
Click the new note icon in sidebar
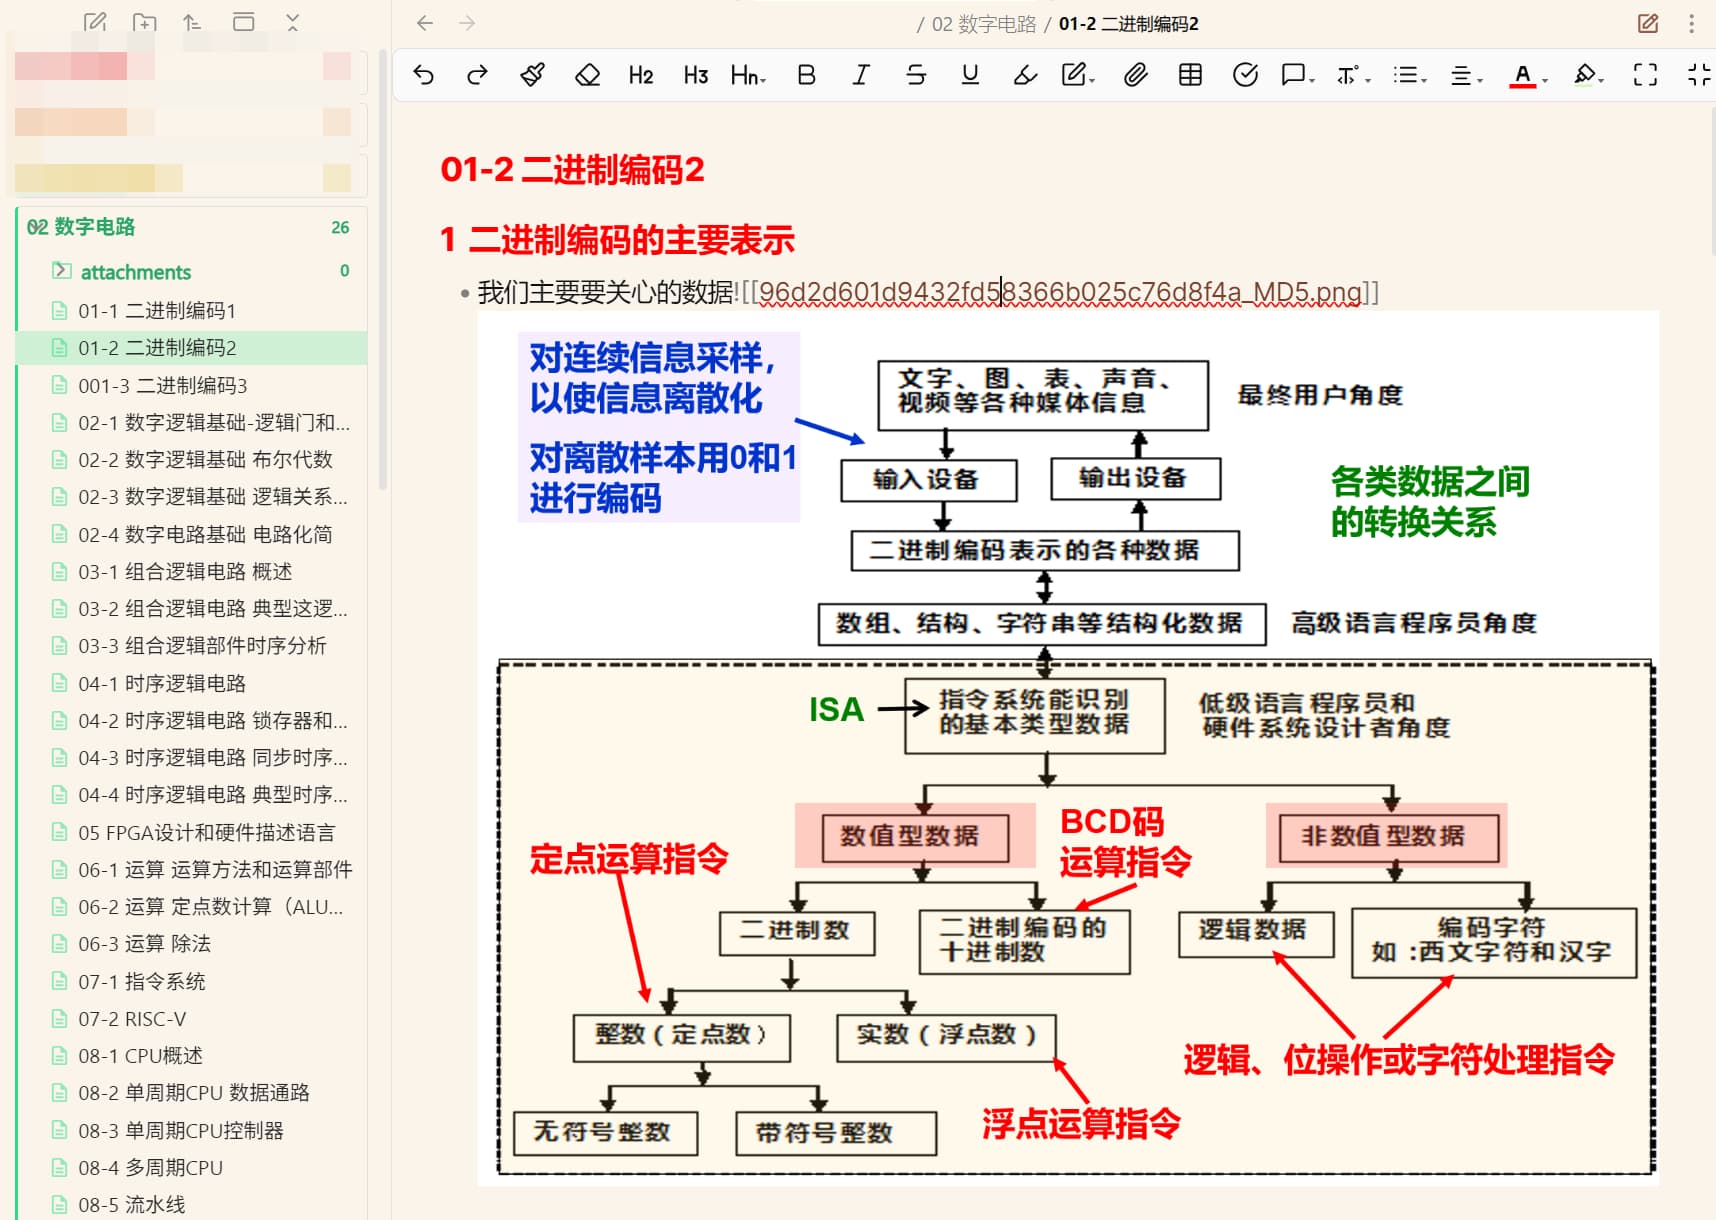tap(95, 22)
